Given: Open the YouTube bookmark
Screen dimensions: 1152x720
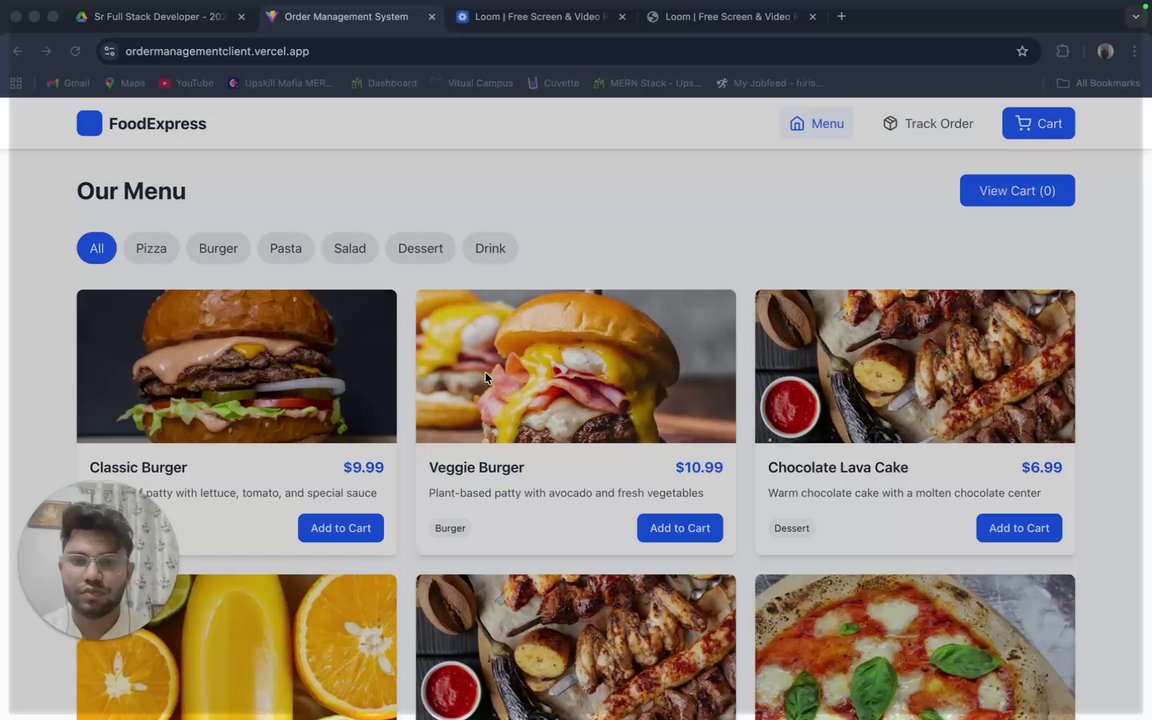Looking at the screenshot, I should [187, 83].
